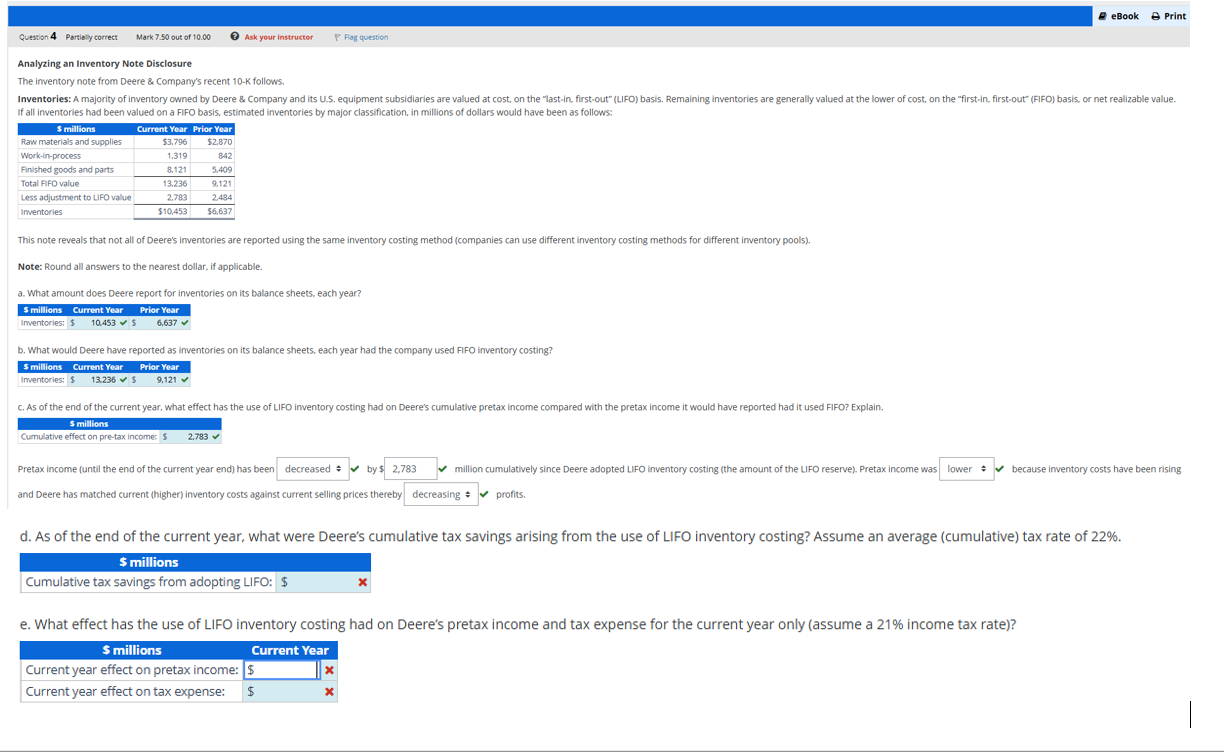Screen dimensions: 1224x756
Task: Click the red X beside the tax savings field
Action: pos(360,581)
